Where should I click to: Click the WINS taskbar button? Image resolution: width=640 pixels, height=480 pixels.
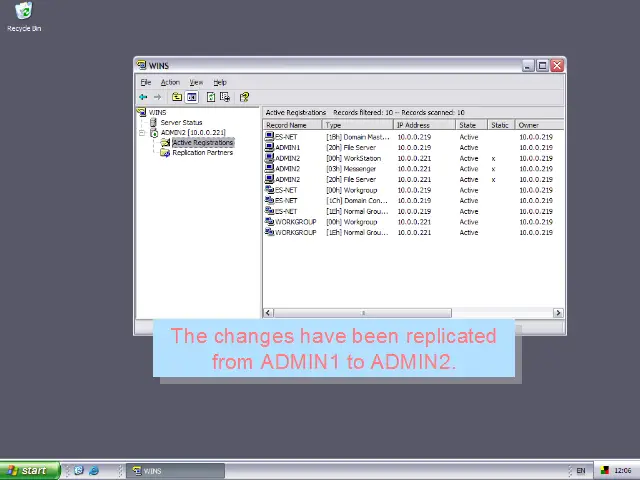point(176,471)
